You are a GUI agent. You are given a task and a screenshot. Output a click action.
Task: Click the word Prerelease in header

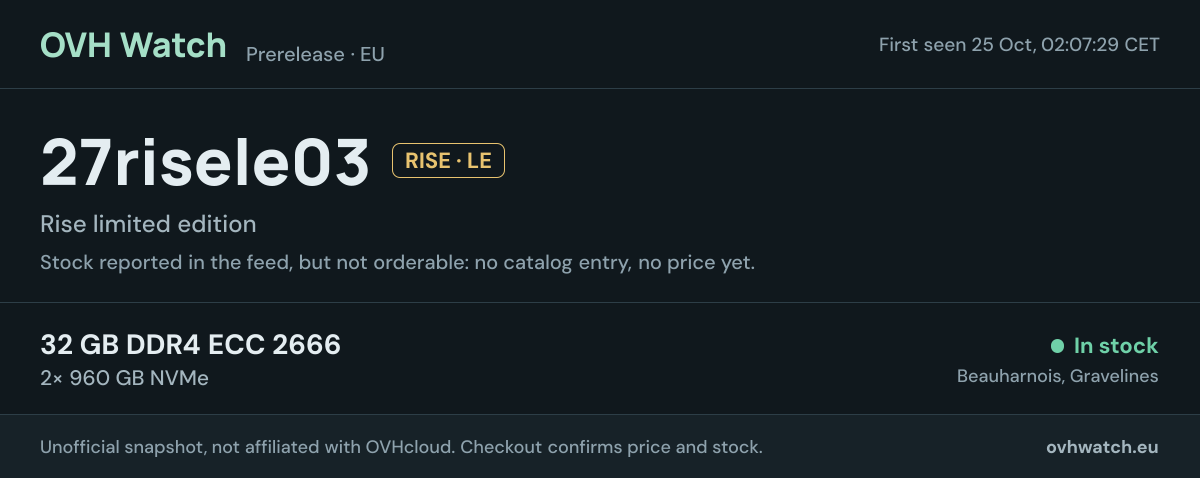295,54
